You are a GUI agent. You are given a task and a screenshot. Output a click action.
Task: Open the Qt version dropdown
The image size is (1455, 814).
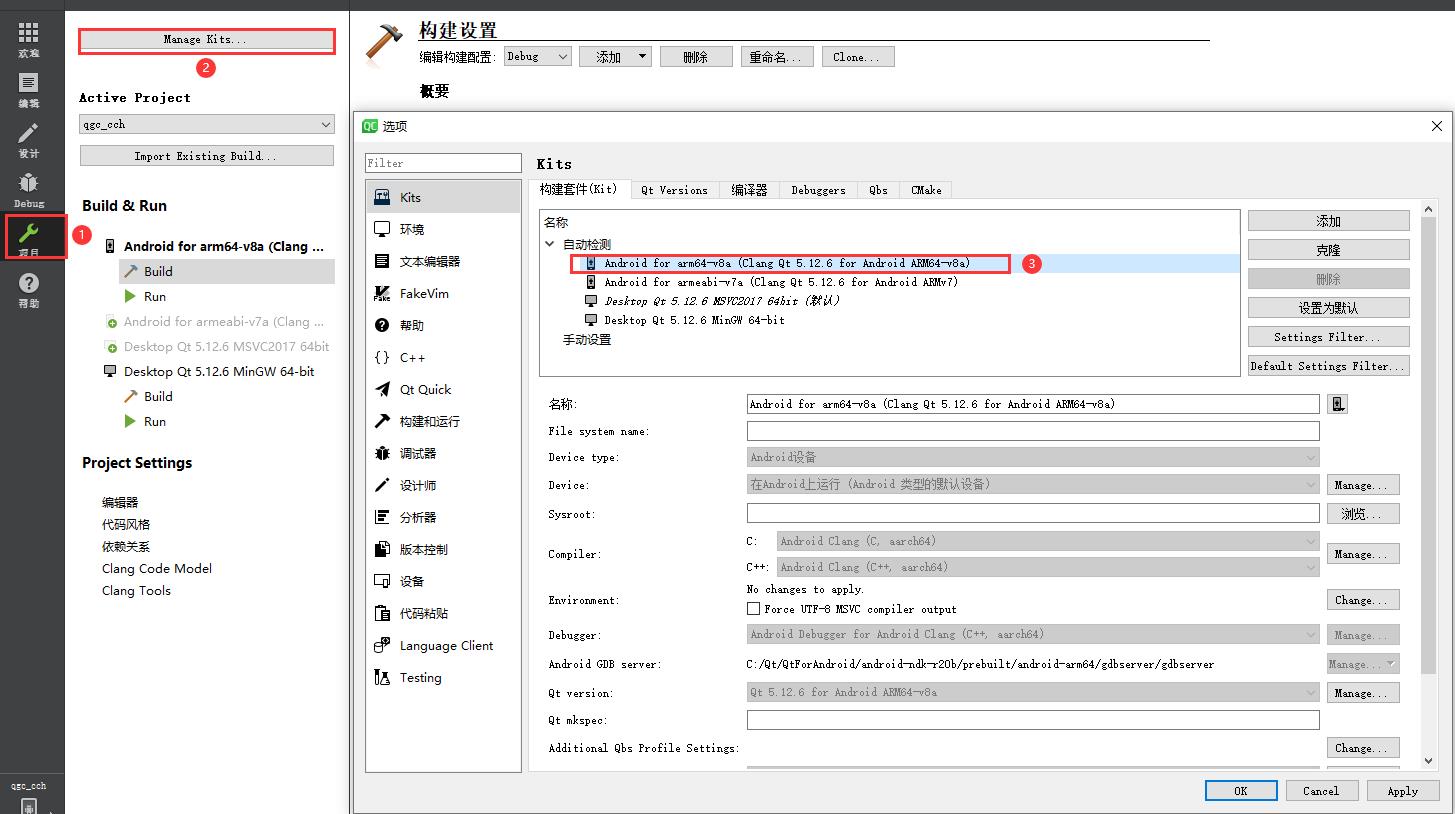pos(1033,692)
